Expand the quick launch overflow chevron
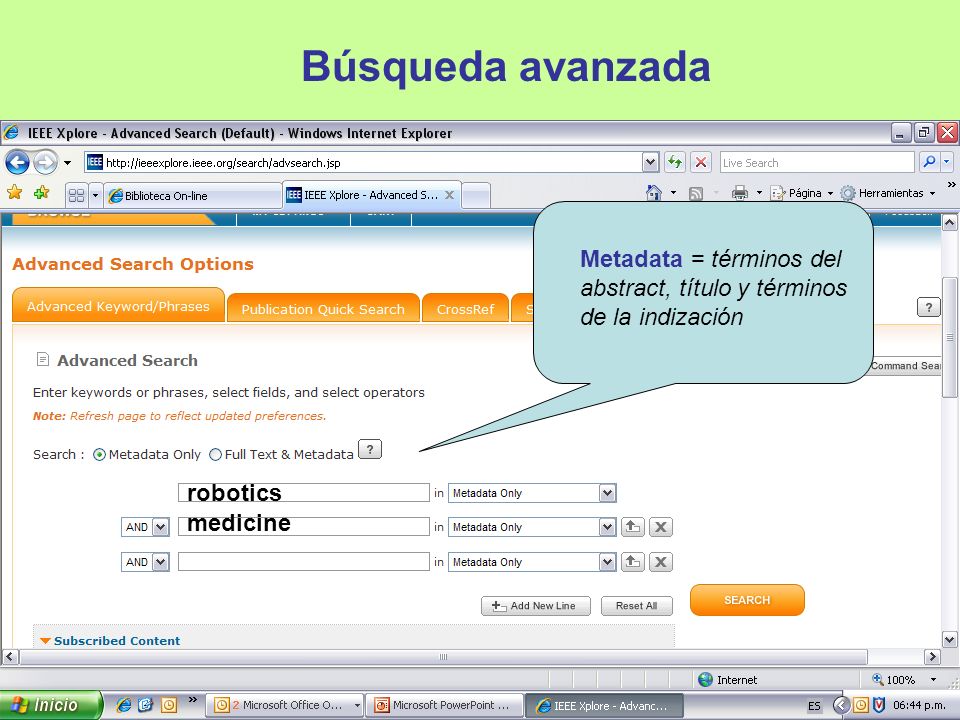The image size is (960, 720). click(x=193, y=700)
